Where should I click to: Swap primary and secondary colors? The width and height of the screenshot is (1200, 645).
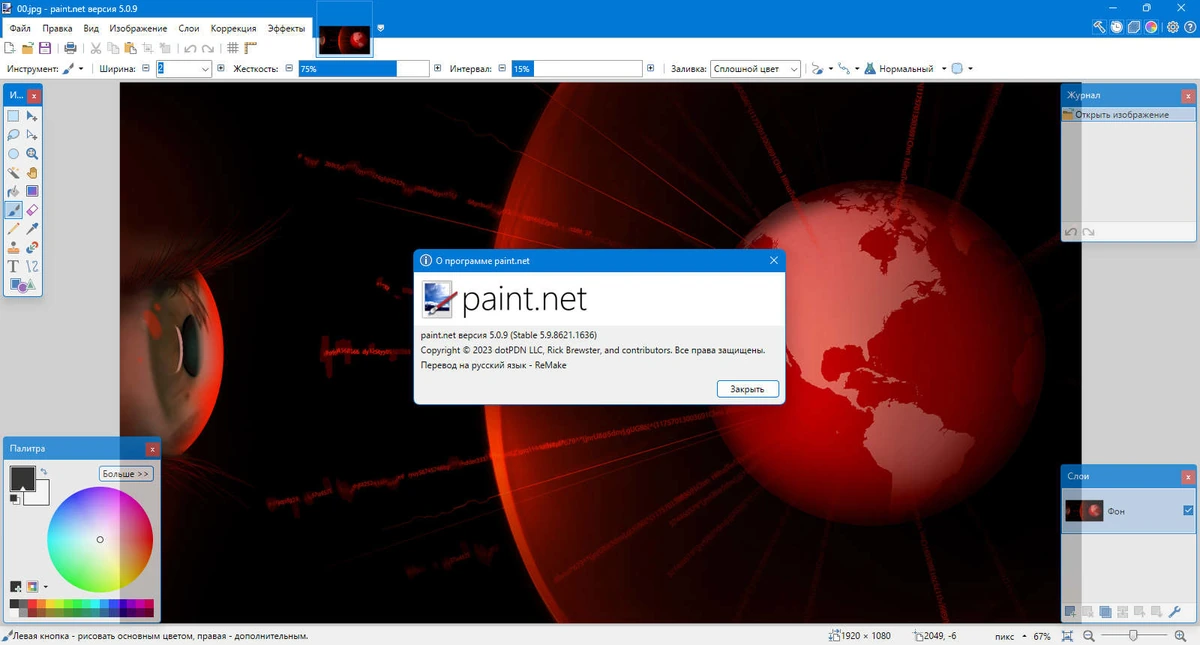coord(44,471)
